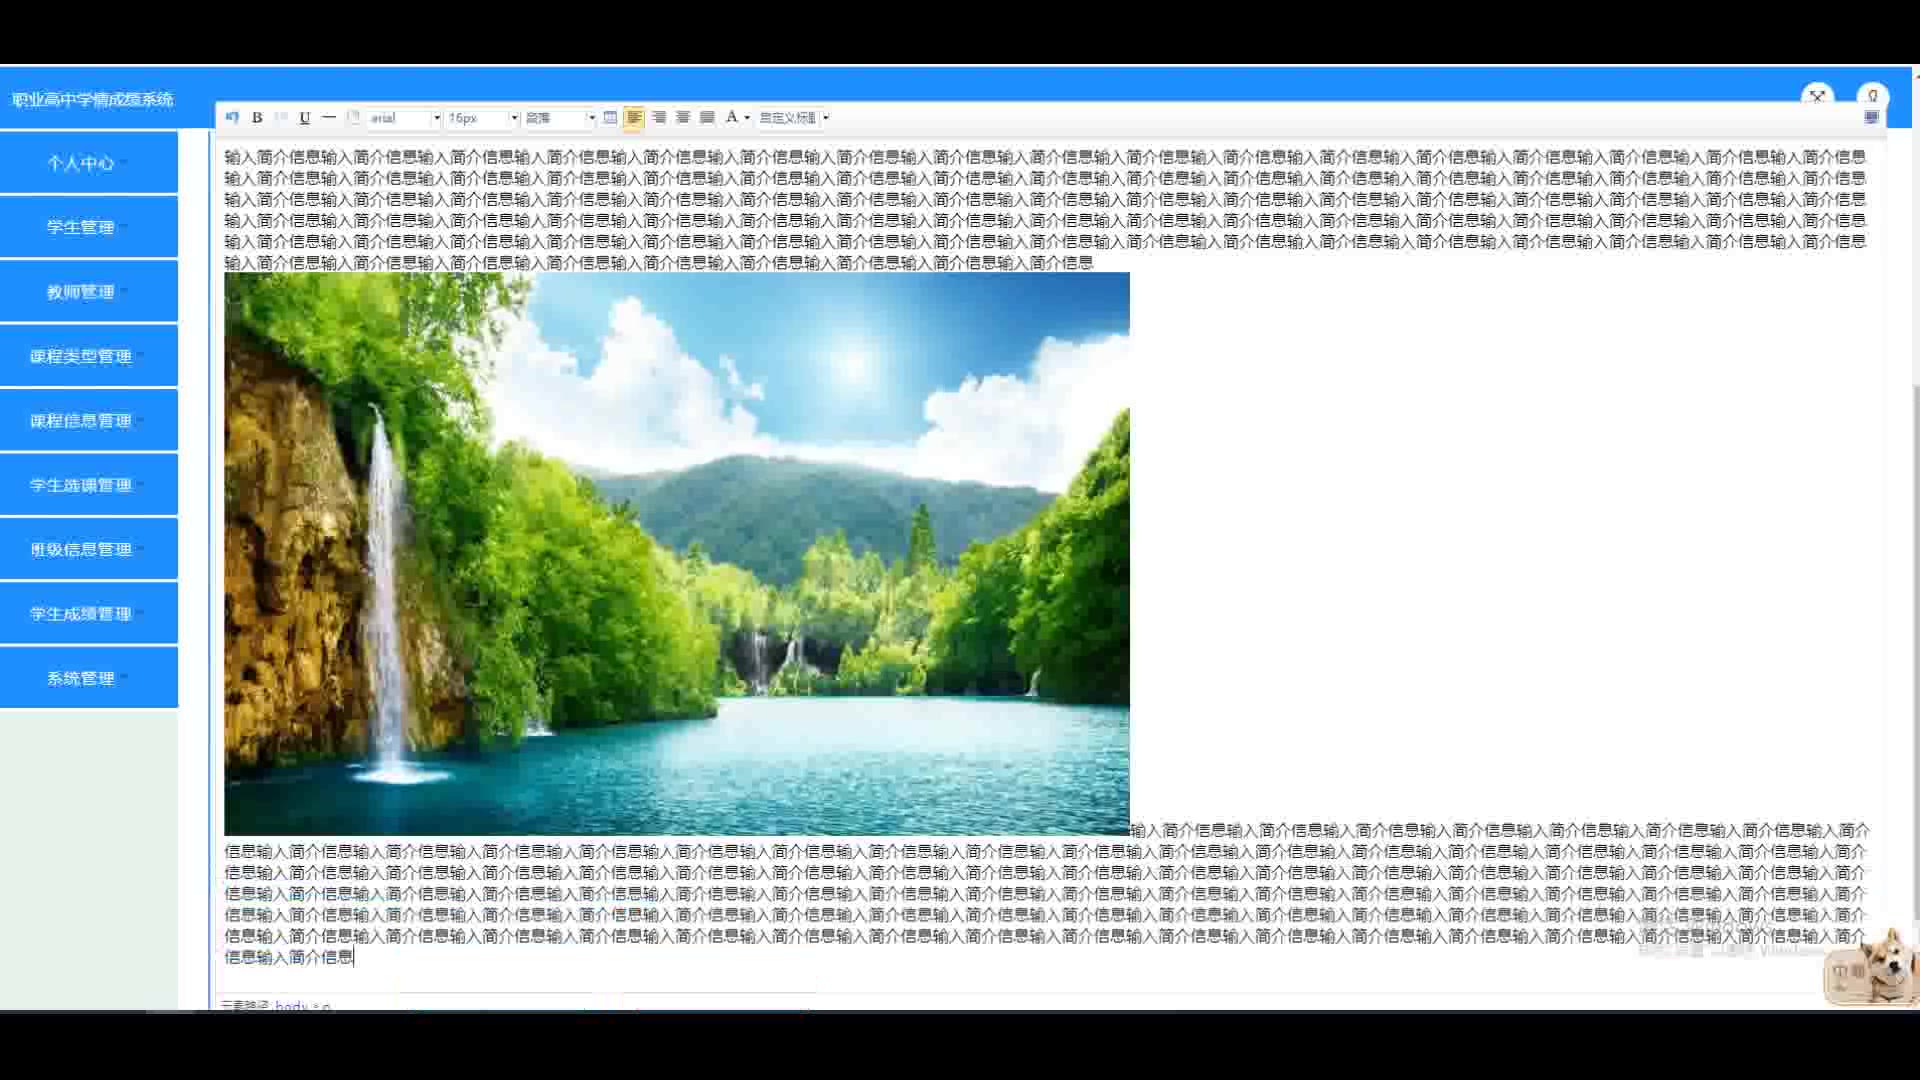Click the paste document icon before font box
Image resolution: width=1920 pixels, height=1080 pixels.
coord(353,117)
